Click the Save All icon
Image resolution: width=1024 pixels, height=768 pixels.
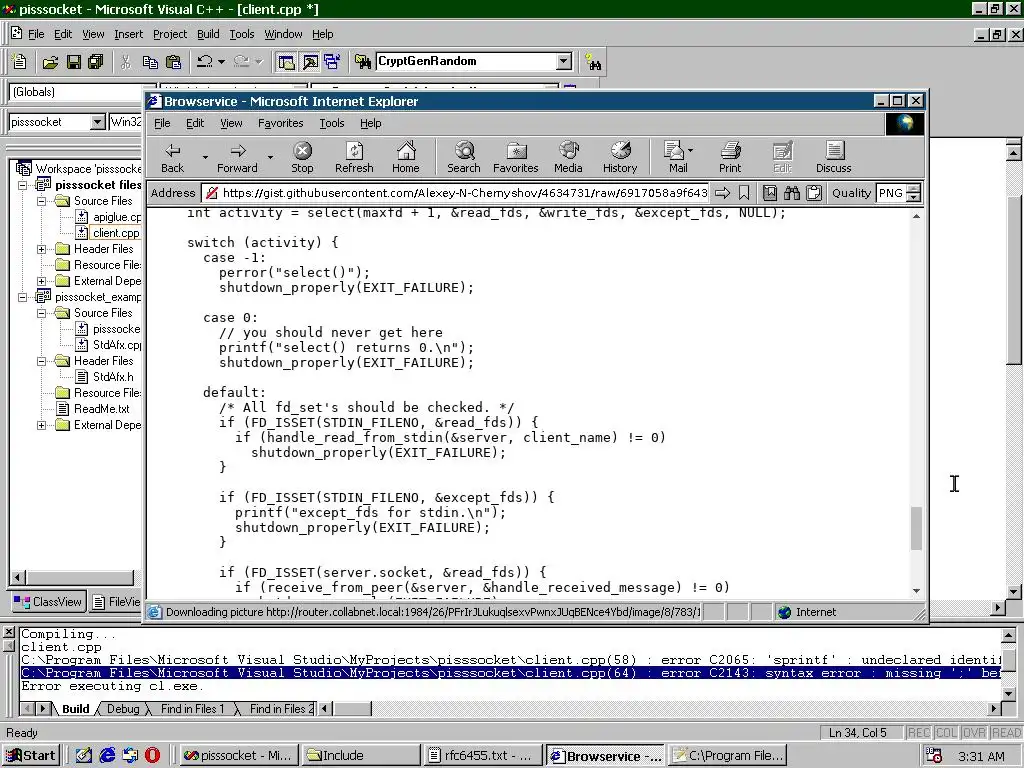pos(96,62)
